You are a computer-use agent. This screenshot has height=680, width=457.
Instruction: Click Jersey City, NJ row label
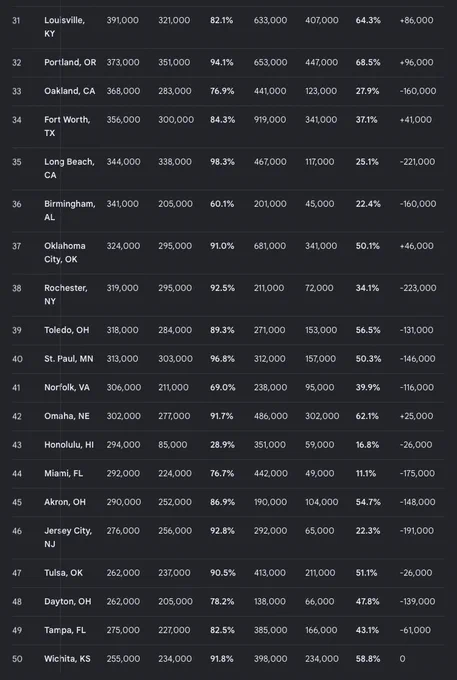click(x=68, y=537)
